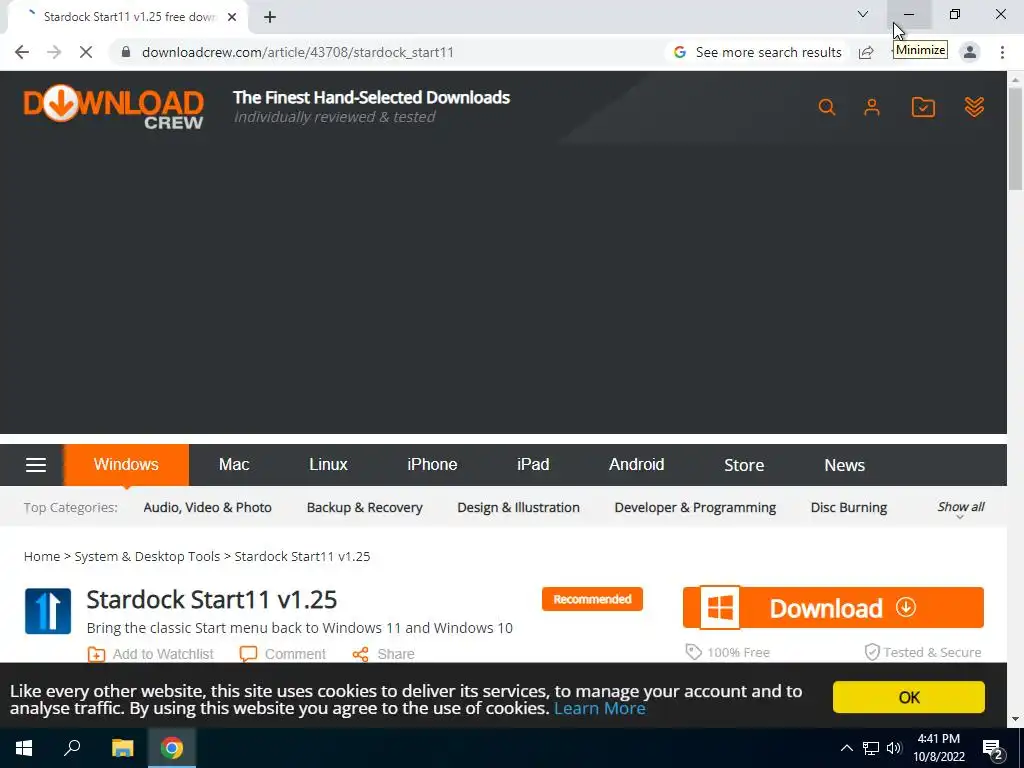Open Developer & Programming category

click(x=696, y=507)
